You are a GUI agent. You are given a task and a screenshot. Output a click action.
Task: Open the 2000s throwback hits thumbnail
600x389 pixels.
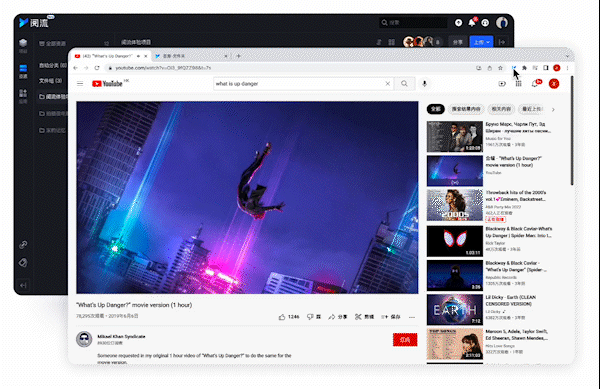455,205
